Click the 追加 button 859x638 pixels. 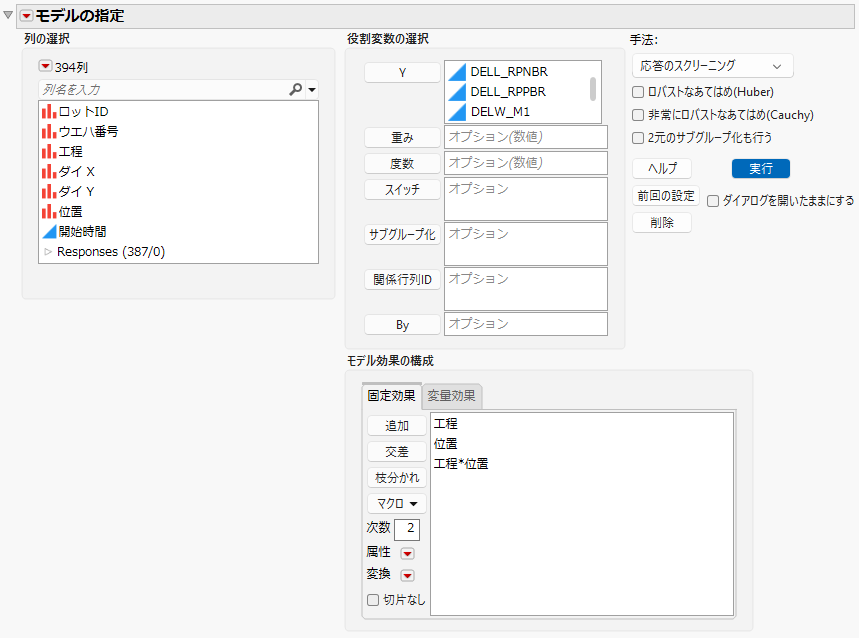(397, 426)
